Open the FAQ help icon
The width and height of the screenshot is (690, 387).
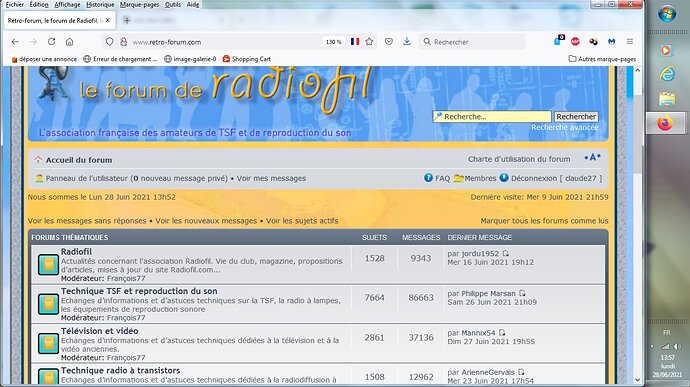(x=428, y=178)
